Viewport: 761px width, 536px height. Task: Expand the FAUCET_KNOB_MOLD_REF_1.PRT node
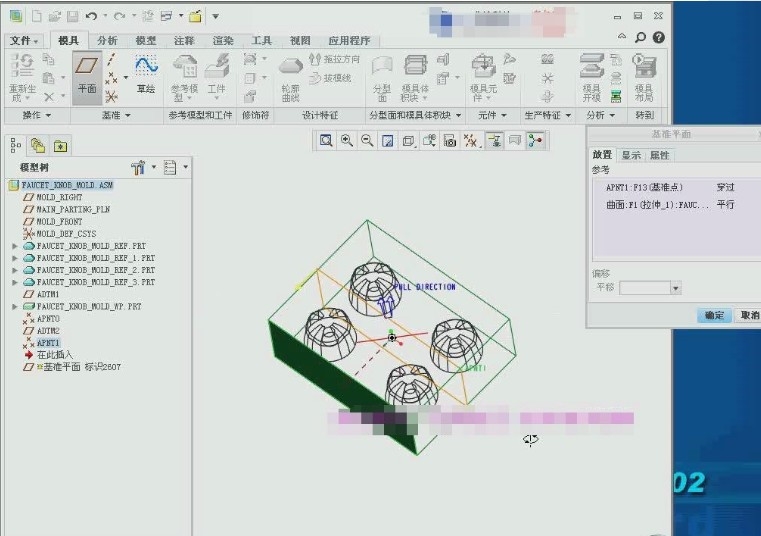pyautogui.click(x=15, y=258)
